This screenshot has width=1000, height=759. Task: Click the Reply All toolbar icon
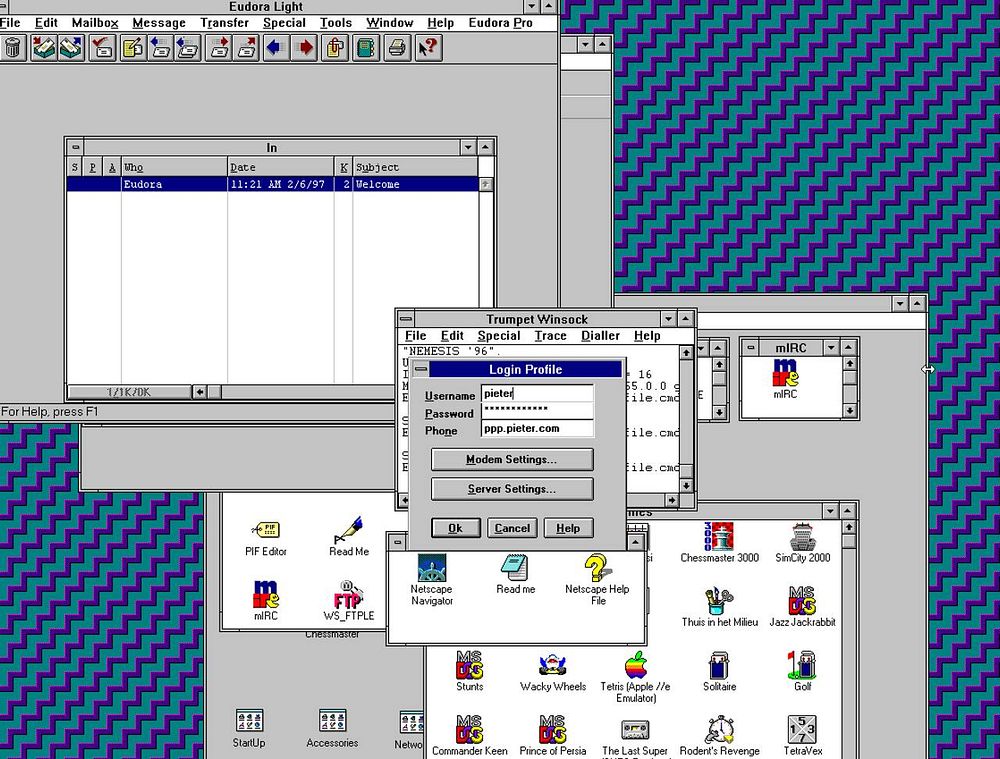click(x=187, y=48)
